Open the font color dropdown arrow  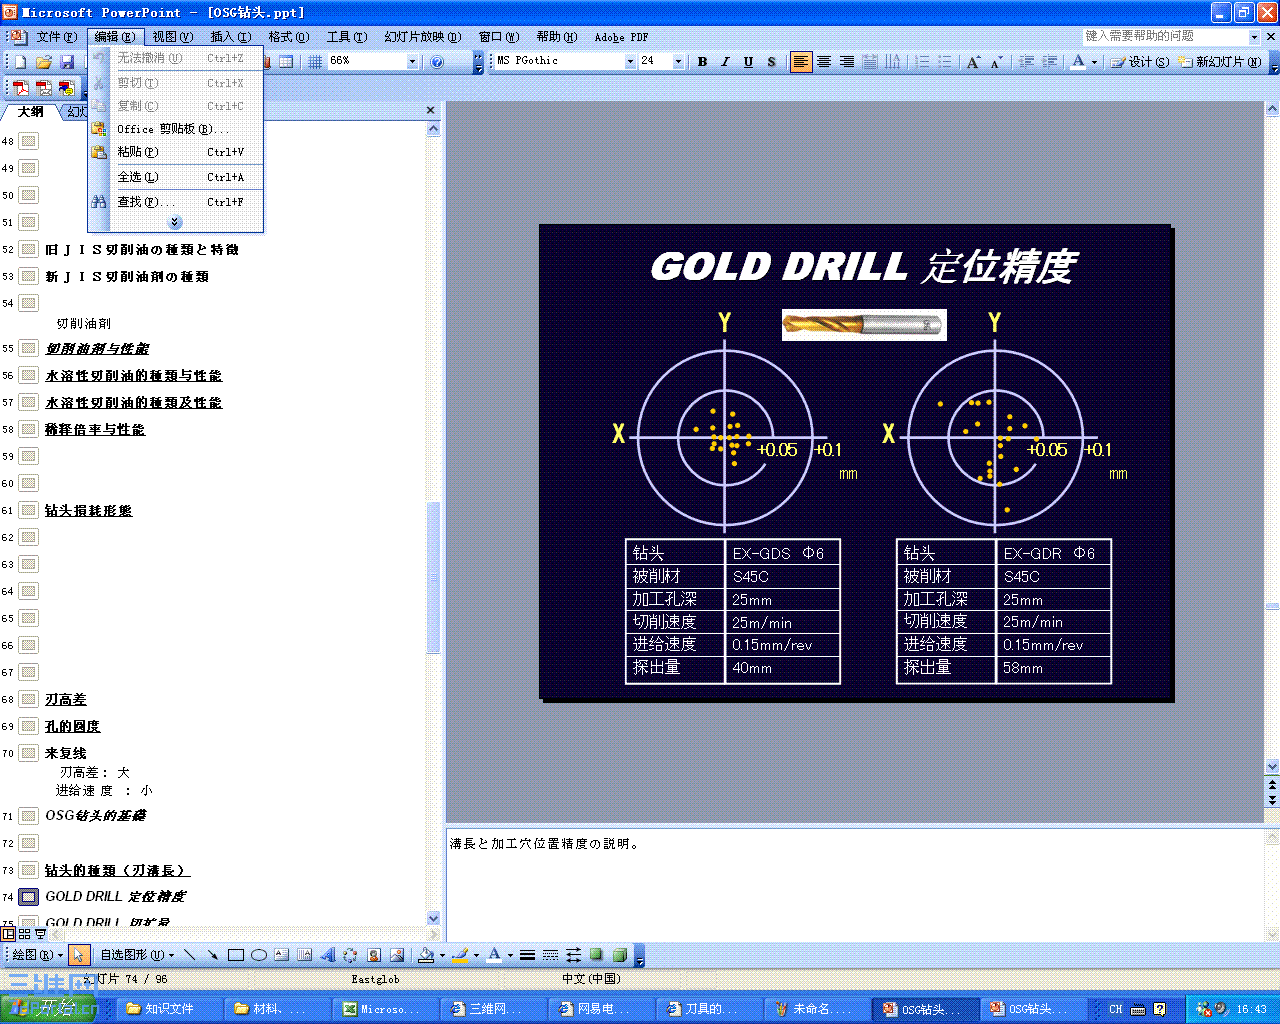point(1094,62)
